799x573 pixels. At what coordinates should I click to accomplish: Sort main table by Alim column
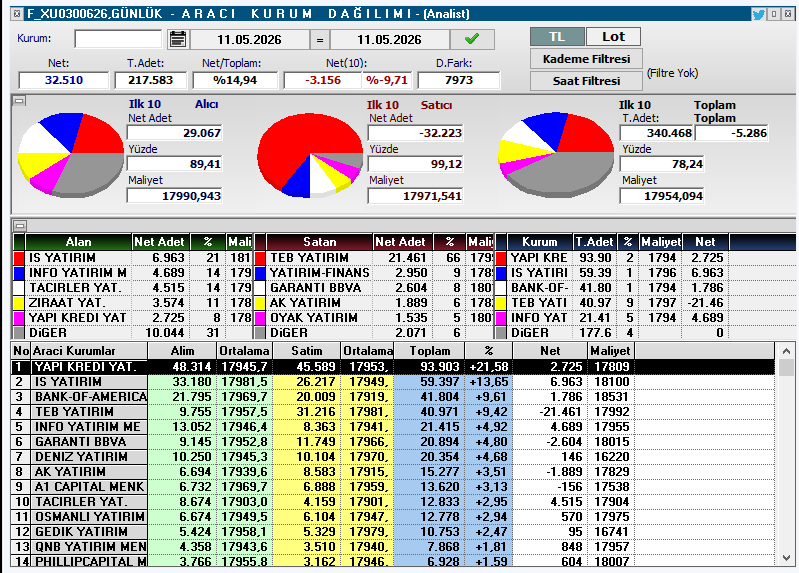point(182,351)
